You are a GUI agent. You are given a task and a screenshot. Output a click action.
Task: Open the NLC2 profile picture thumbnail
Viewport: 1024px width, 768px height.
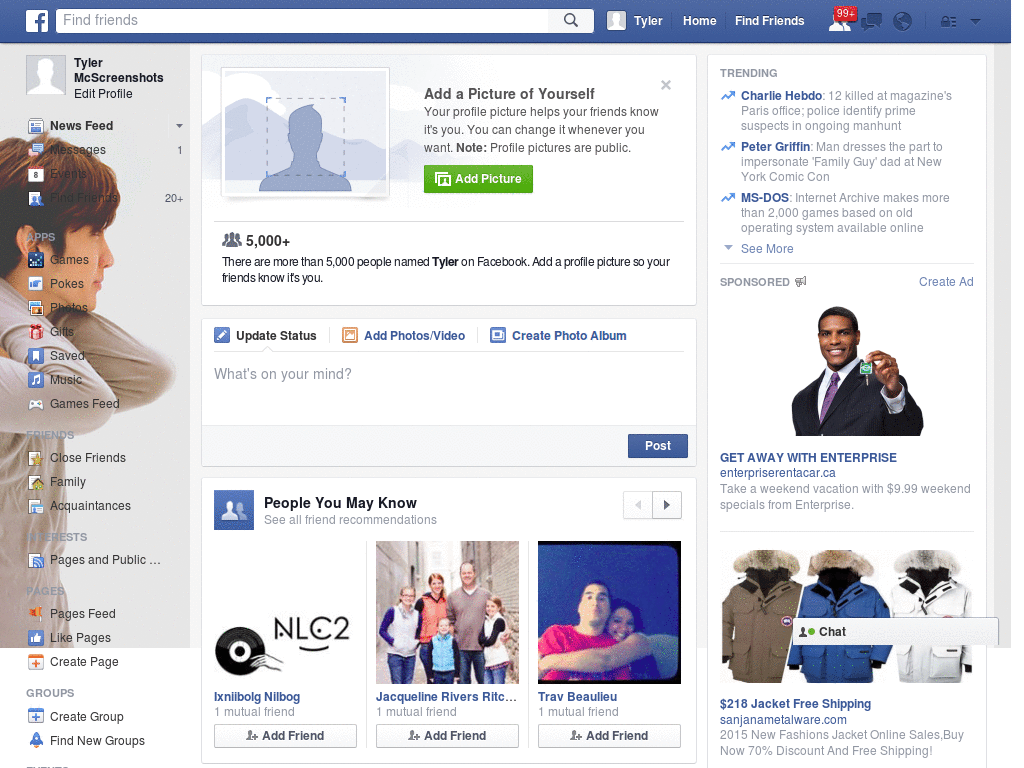[285, 613]
